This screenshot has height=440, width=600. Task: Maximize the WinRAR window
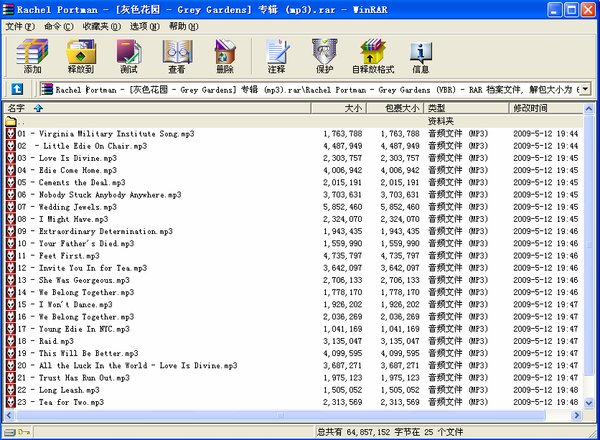(572, 10)
